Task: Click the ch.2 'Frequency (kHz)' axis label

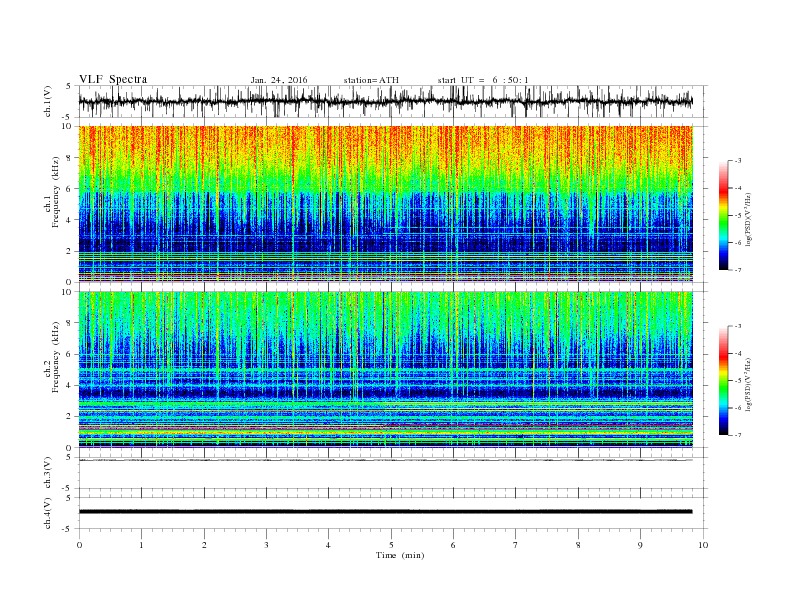Action: (56, 357)
